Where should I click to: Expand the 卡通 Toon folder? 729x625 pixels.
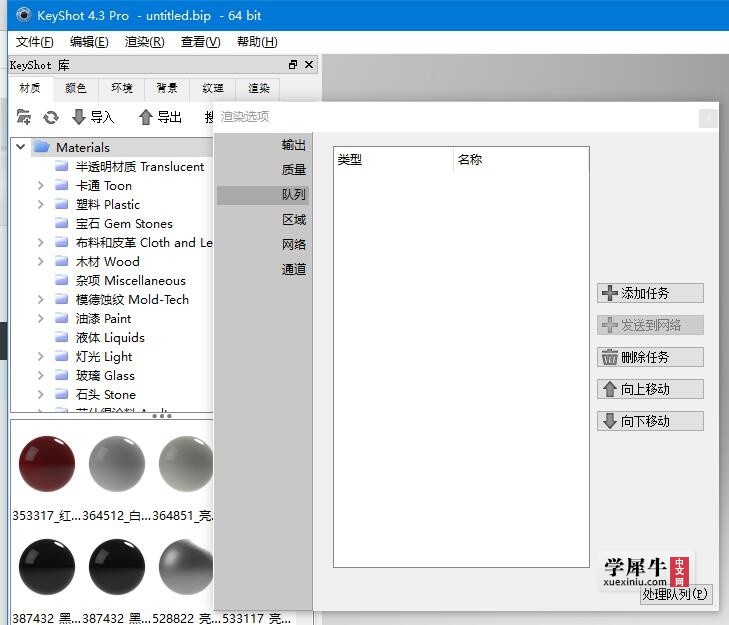[40, 186]
